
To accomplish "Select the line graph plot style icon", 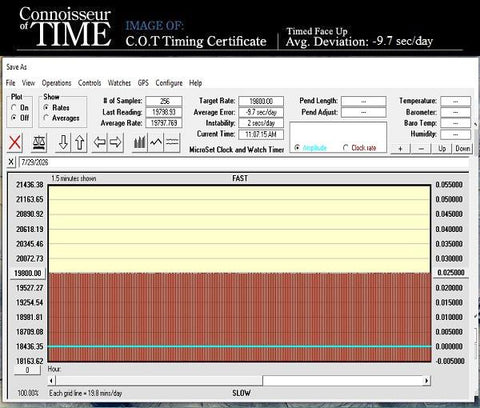I will (x=156, y=143).
